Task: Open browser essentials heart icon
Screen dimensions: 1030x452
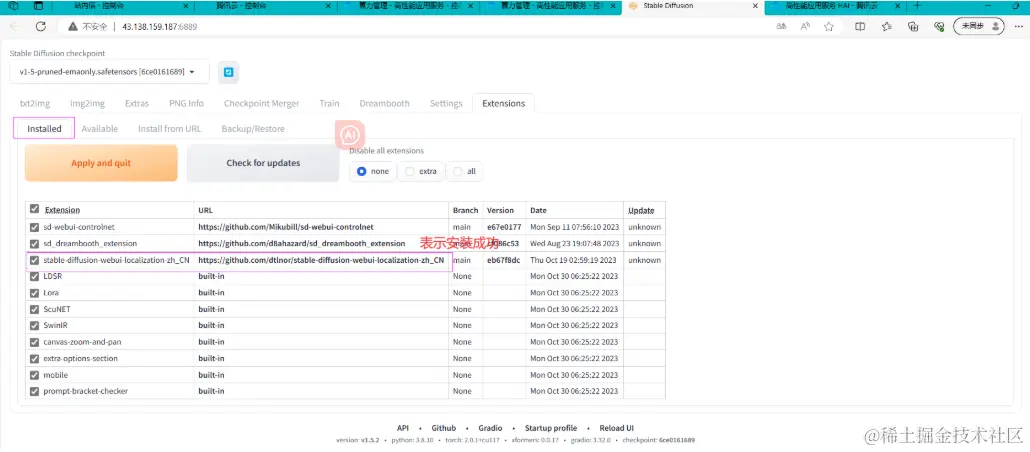Action: 939,27
